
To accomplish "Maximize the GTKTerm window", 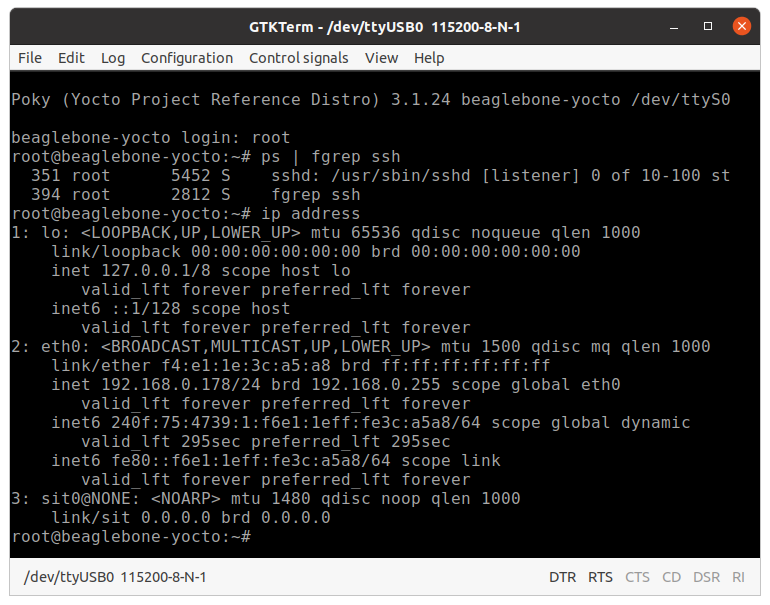I will pyautogui.click(x=708, y=26).
